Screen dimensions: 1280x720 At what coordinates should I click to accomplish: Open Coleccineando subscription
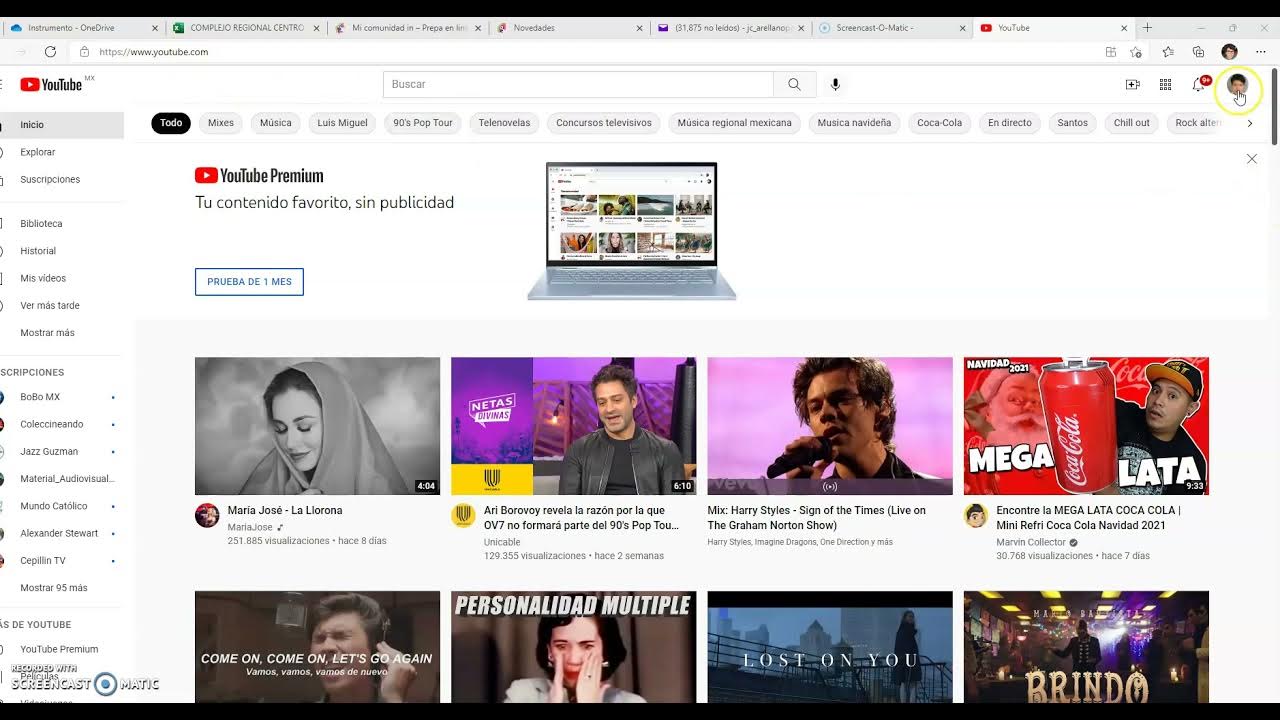tap(60, 424)
